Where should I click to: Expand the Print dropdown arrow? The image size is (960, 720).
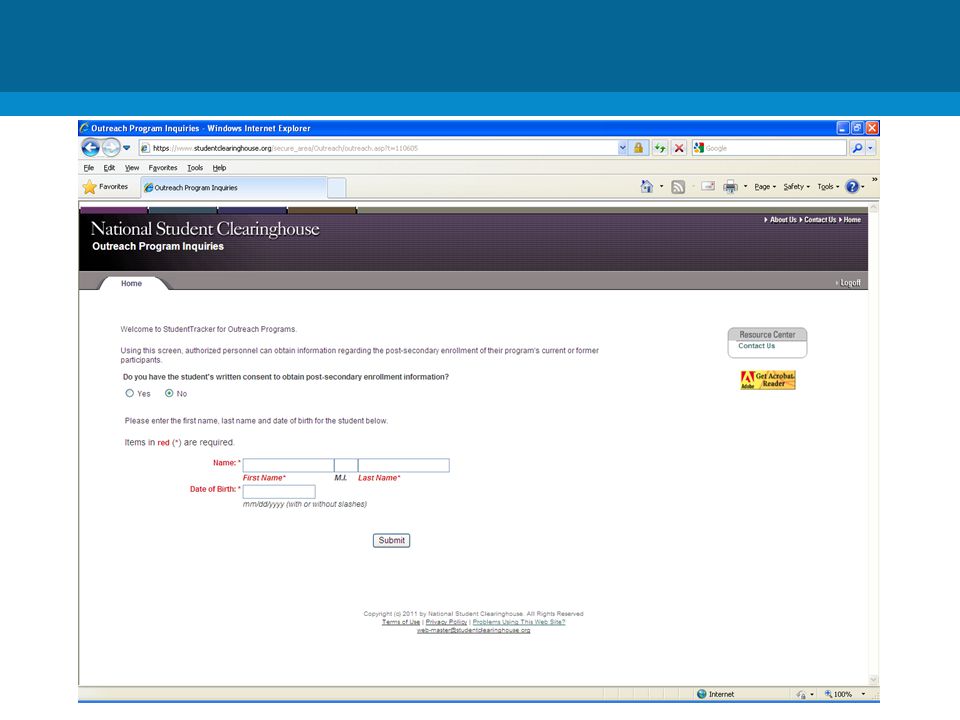[x=745, y=187]
